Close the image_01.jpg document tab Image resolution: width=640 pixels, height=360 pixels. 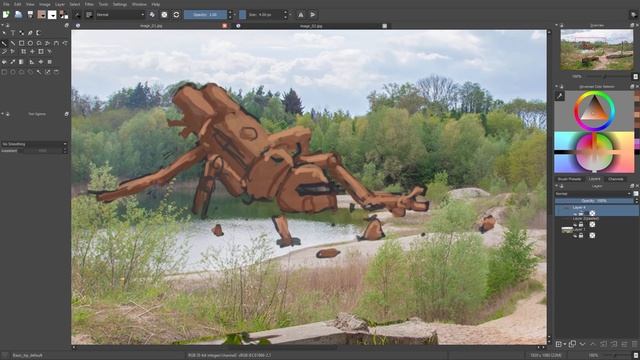click(224, 26)
